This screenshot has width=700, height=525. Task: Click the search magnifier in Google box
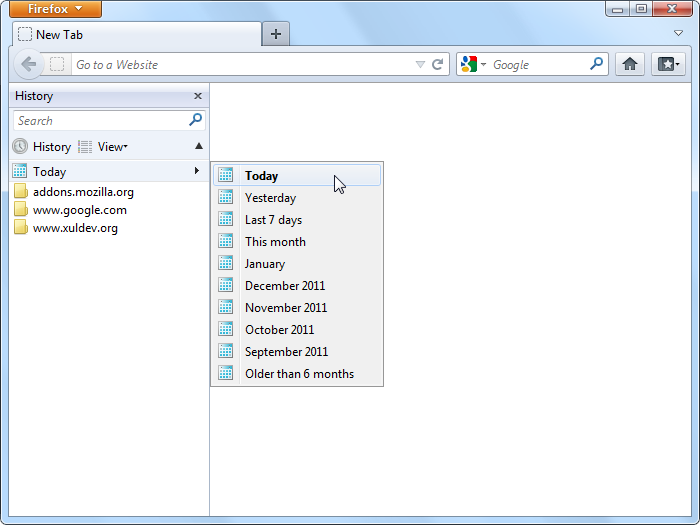tap(597, 64)
